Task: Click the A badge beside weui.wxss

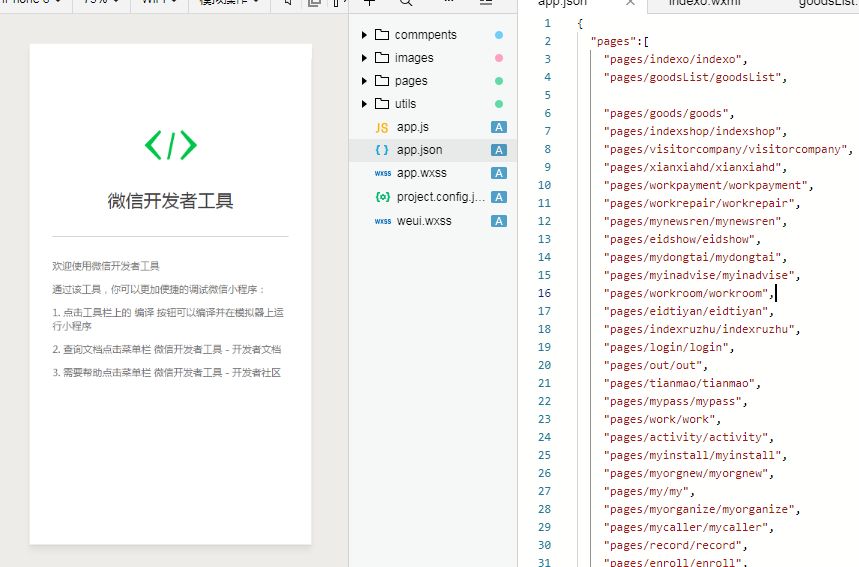Action: pyautogui.click(x=499, y=221)
